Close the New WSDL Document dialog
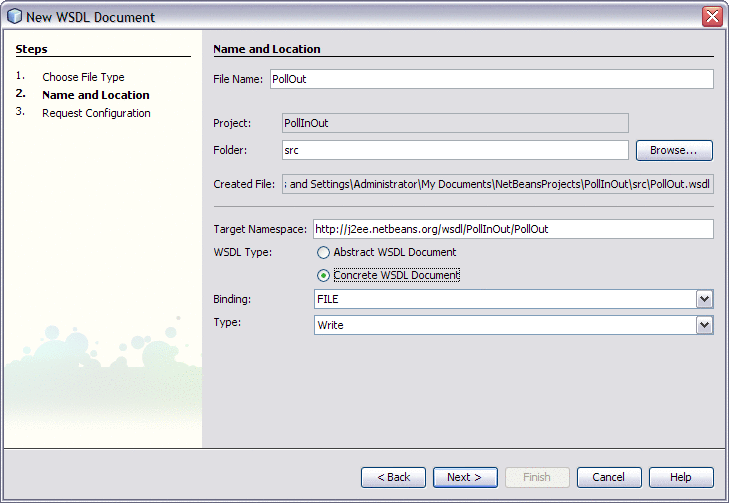This screenshot has height=503, width=729. [712, 17]
